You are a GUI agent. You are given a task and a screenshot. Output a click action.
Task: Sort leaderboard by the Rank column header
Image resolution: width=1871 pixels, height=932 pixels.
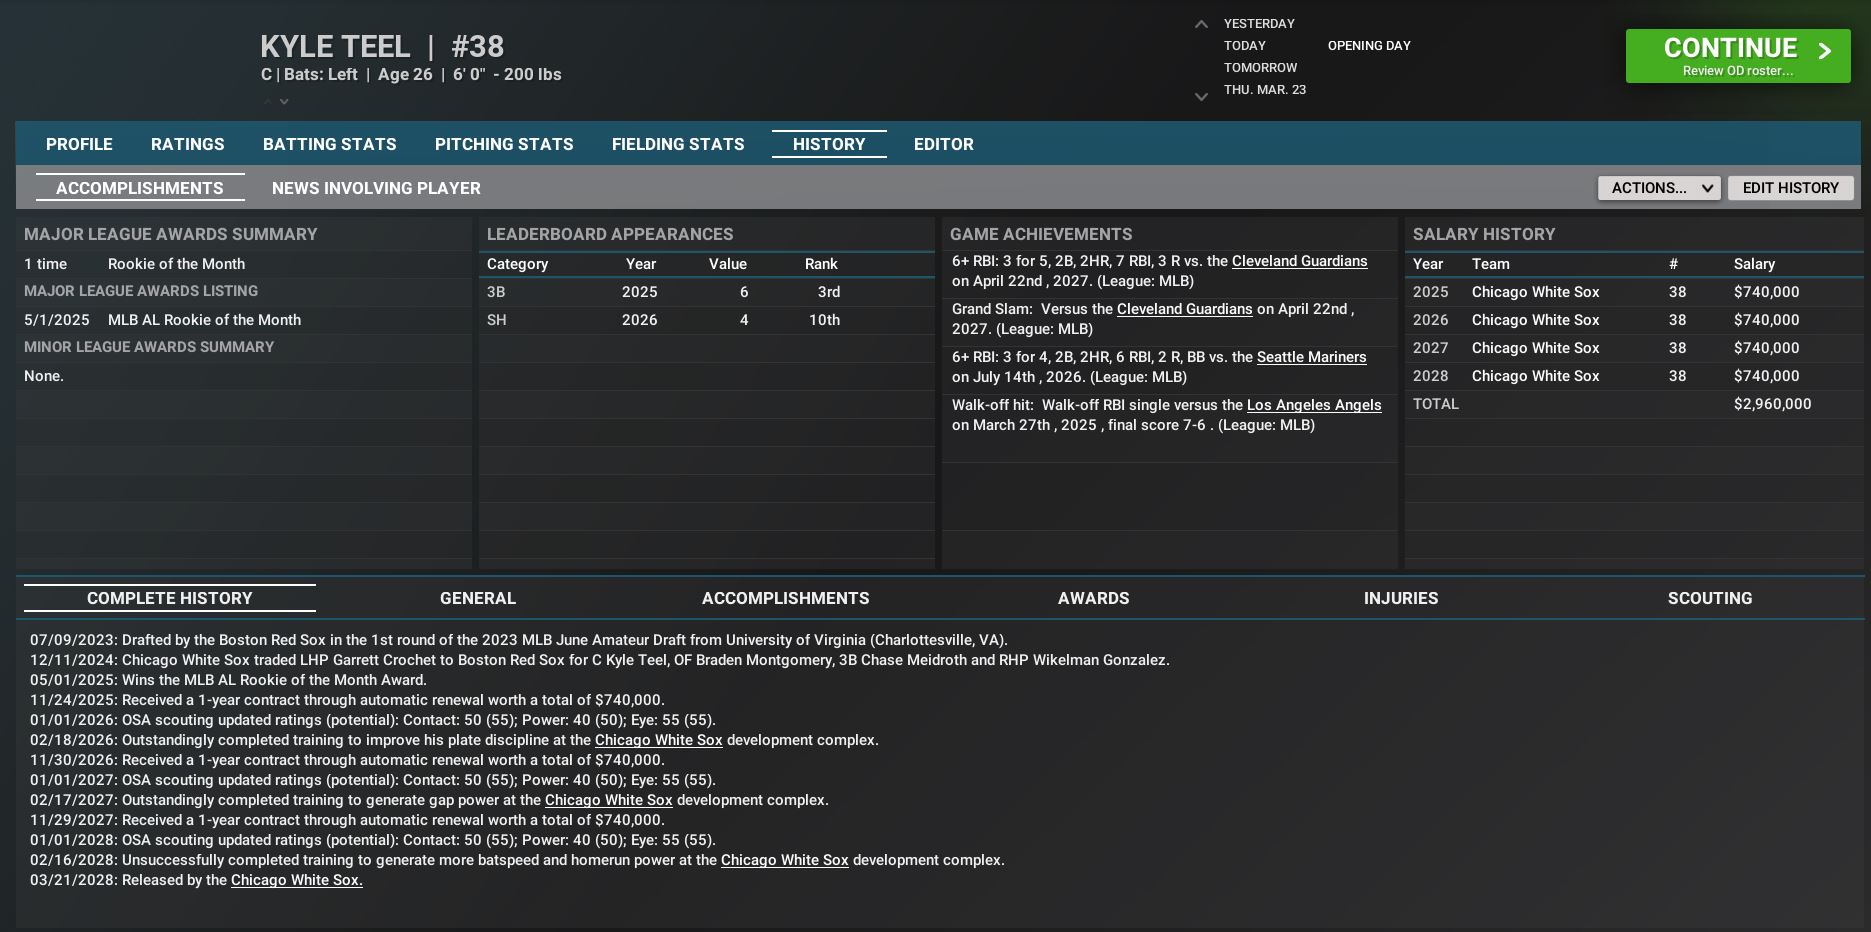820,264
